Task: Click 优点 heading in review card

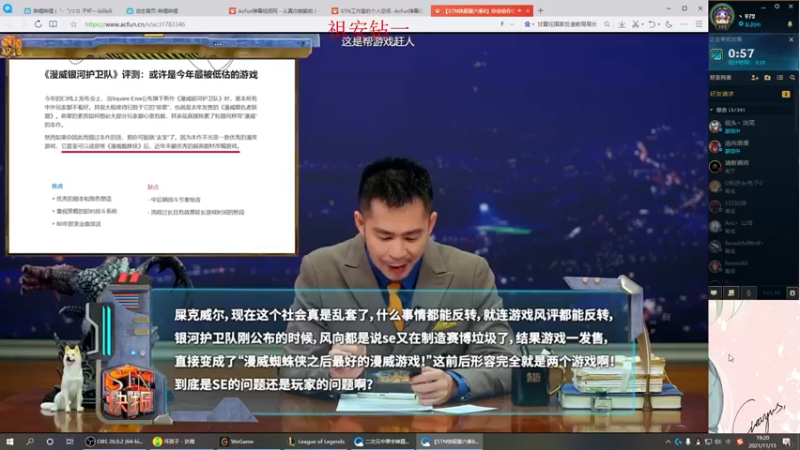Action: pos(57,186)
